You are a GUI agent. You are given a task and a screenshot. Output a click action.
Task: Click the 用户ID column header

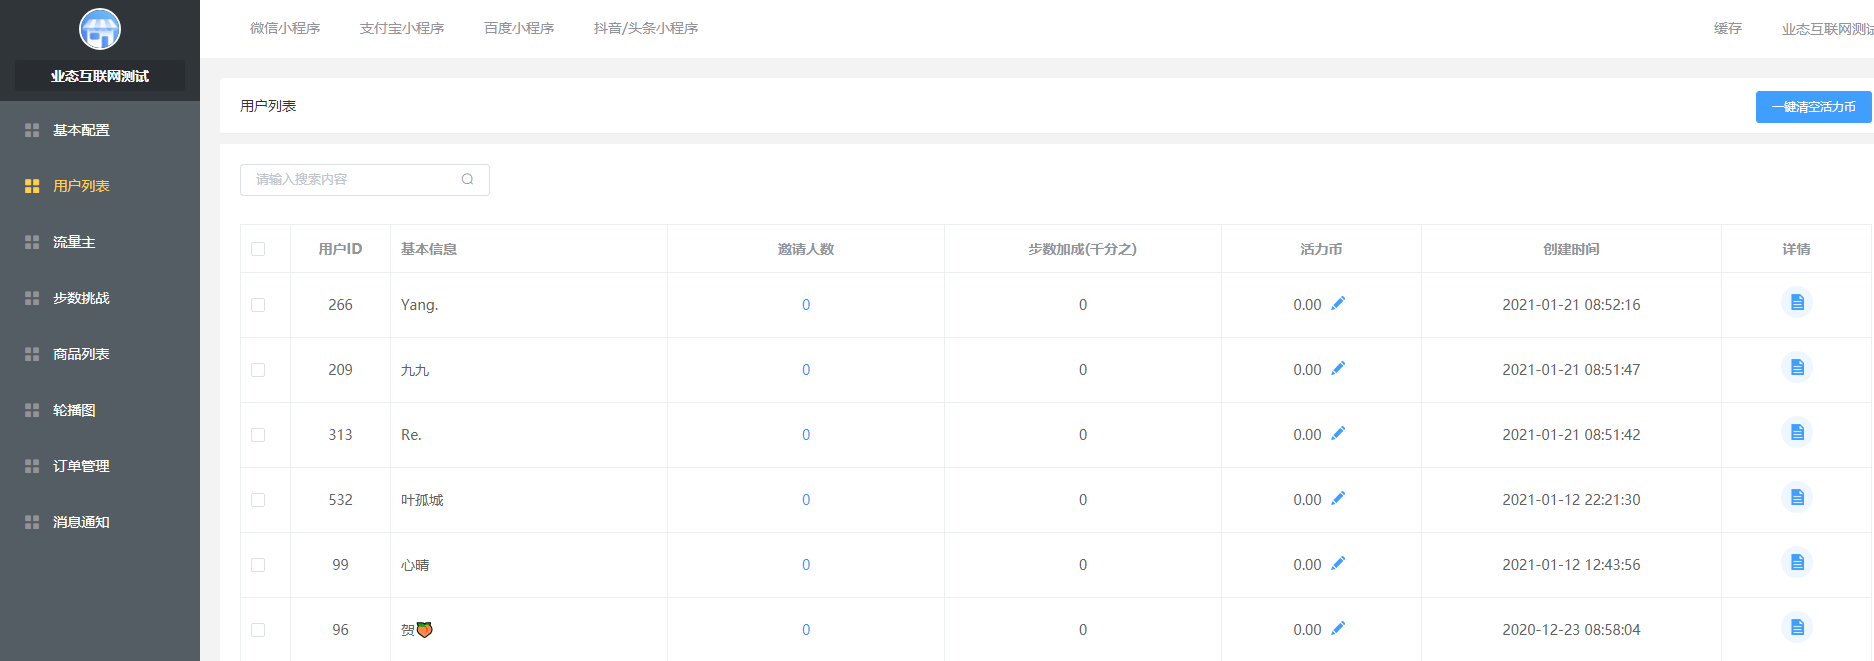[x=340, y=249]
